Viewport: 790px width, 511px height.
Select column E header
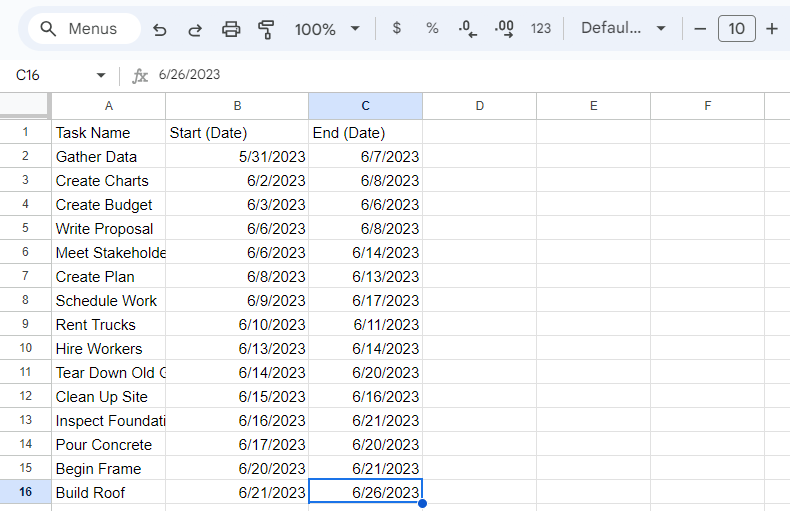coord(594,106)
